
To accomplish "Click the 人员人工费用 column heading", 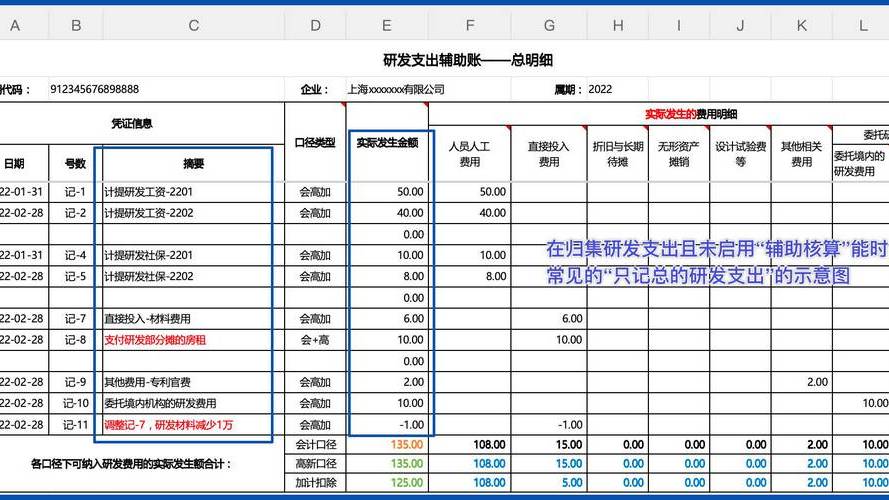I will point(470,154).
